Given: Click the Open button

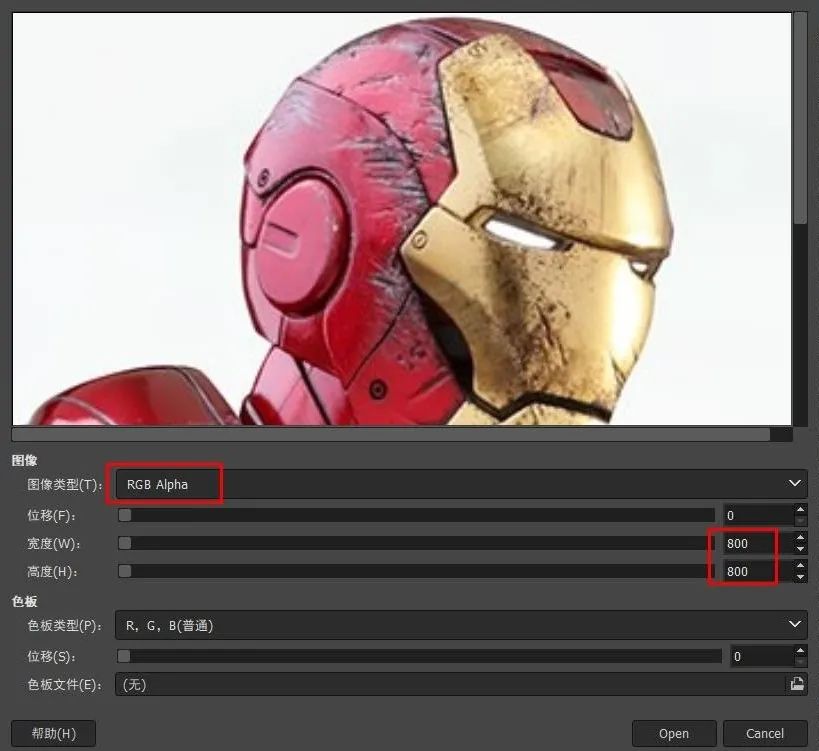Looking at the screenshot, I should click(x=674, y=733).
